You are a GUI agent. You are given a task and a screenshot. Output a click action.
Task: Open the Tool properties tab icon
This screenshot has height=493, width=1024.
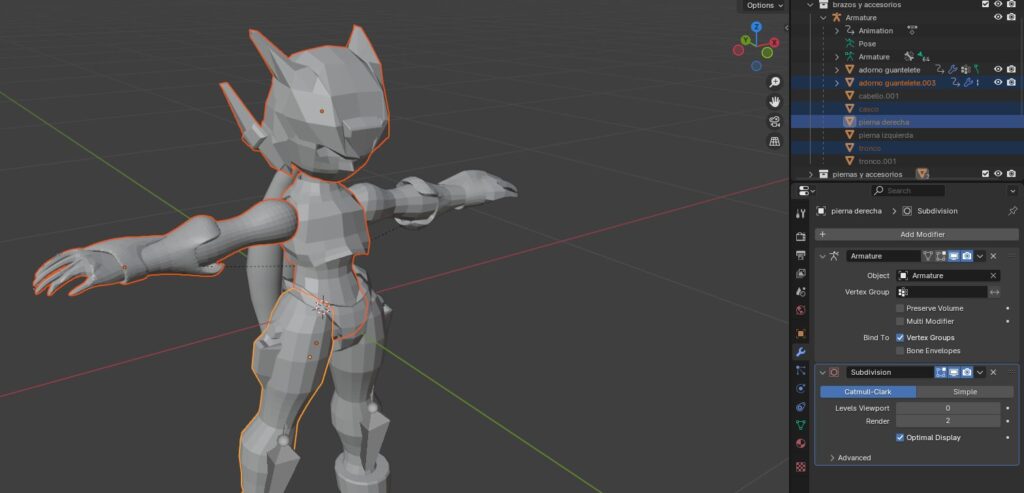coord(800,213)
